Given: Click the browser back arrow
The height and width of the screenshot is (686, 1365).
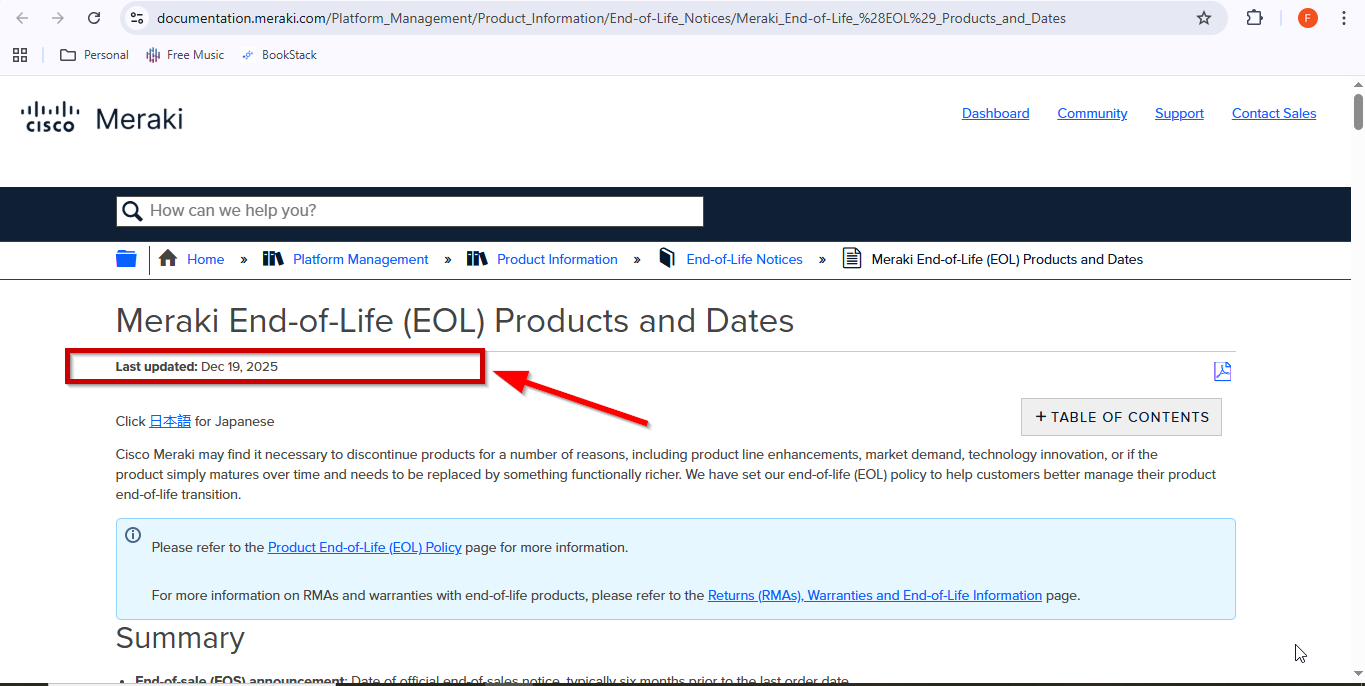Looking at the screenshot, I should point(22,18).
